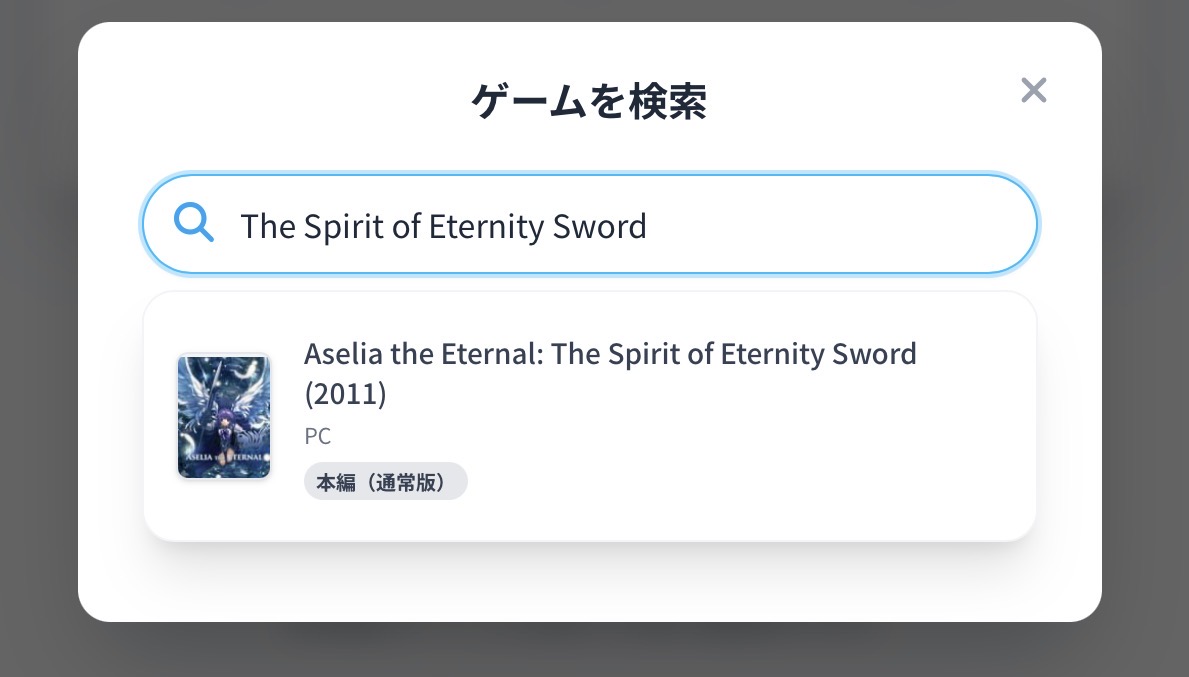Click the ゲームを検索 dialog heading

click(589, 101)
